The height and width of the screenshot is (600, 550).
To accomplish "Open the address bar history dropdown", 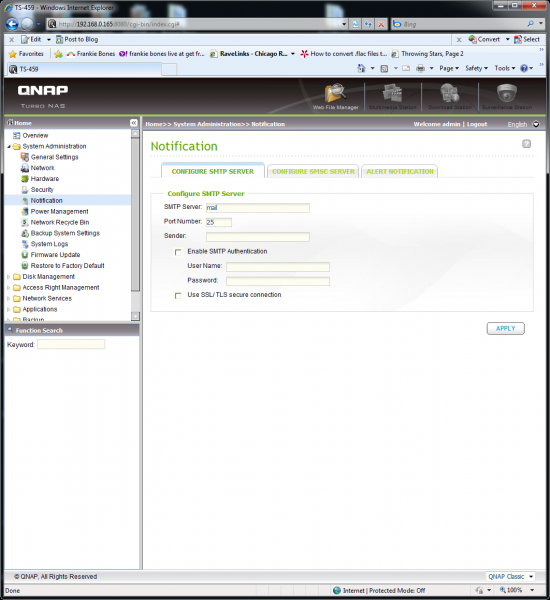I will pyautogui.click(x=344, y=24).
